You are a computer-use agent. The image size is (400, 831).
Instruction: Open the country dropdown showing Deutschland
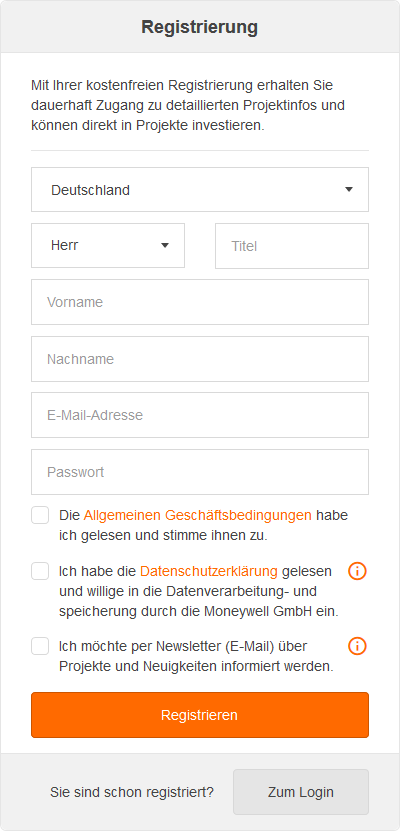point(200,190)
